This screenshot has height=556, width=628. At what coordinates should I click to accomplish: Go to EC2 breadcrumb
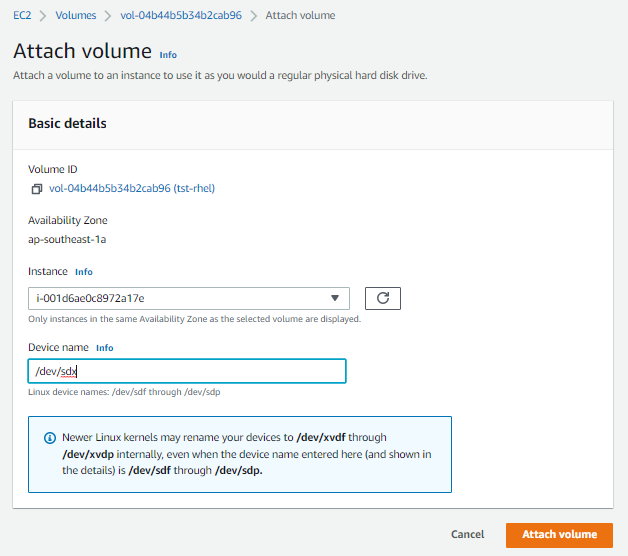[x=22, y=15]
